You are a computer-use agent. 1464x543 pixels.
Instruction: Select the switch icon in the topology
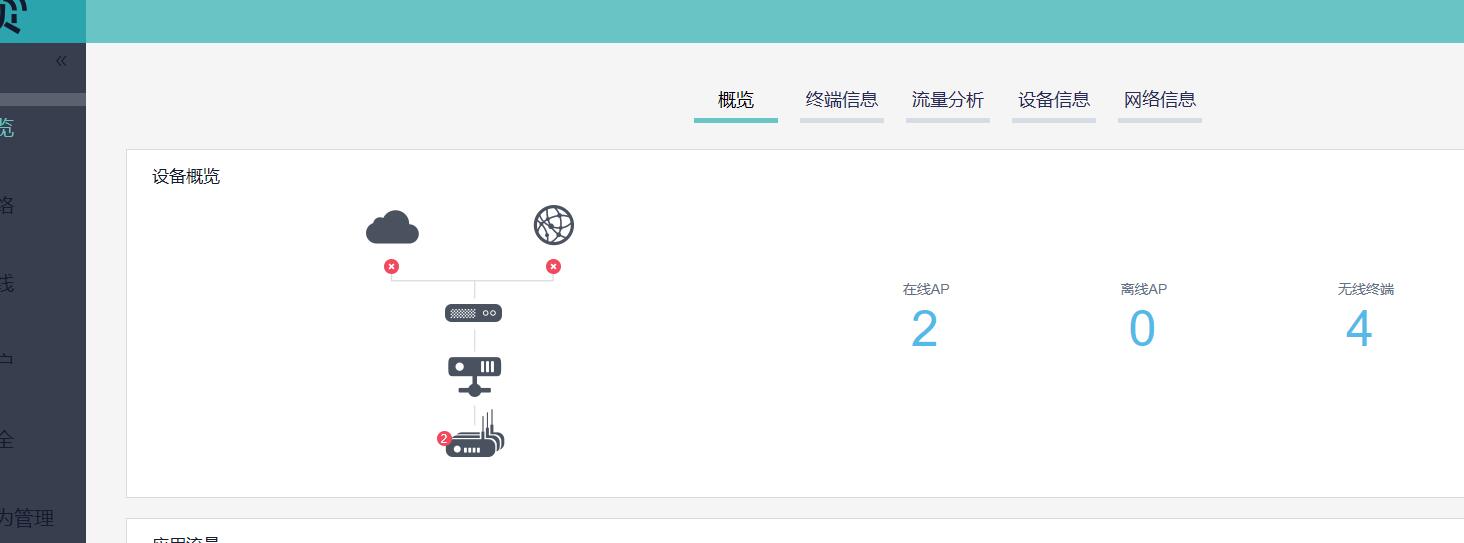474,374
